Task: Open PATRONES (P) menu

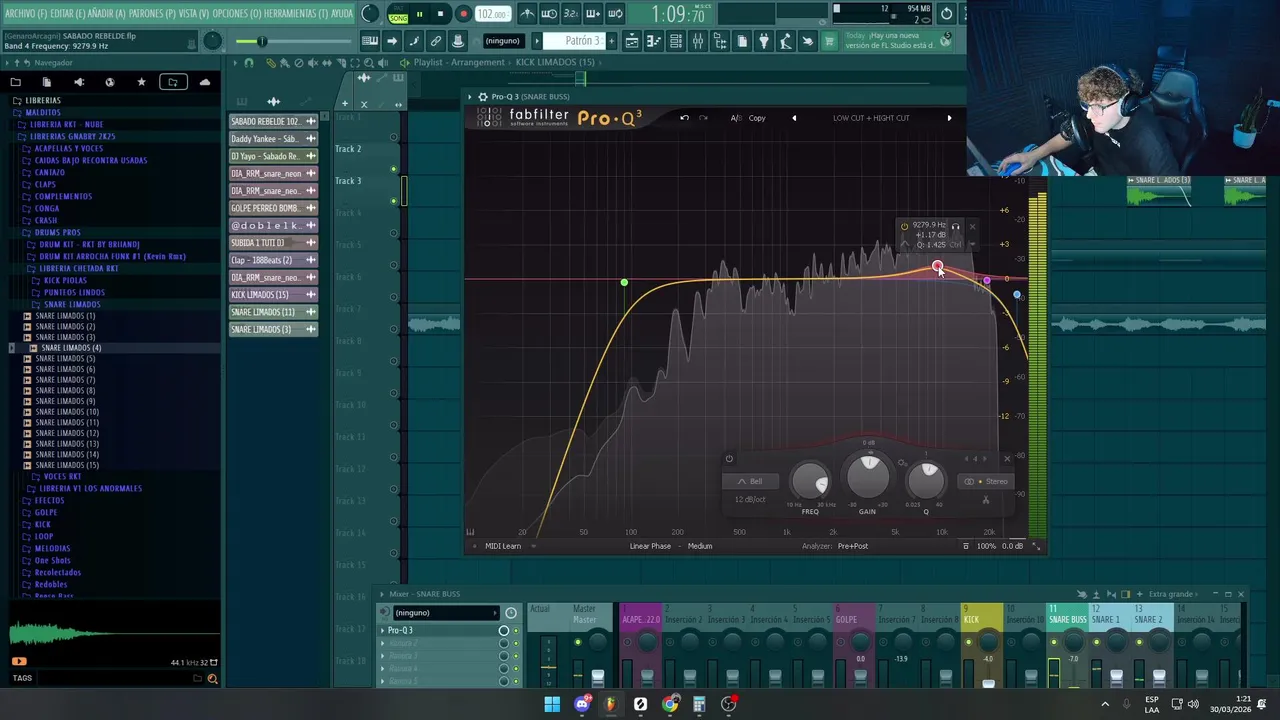Action: [x=152, y=14]
